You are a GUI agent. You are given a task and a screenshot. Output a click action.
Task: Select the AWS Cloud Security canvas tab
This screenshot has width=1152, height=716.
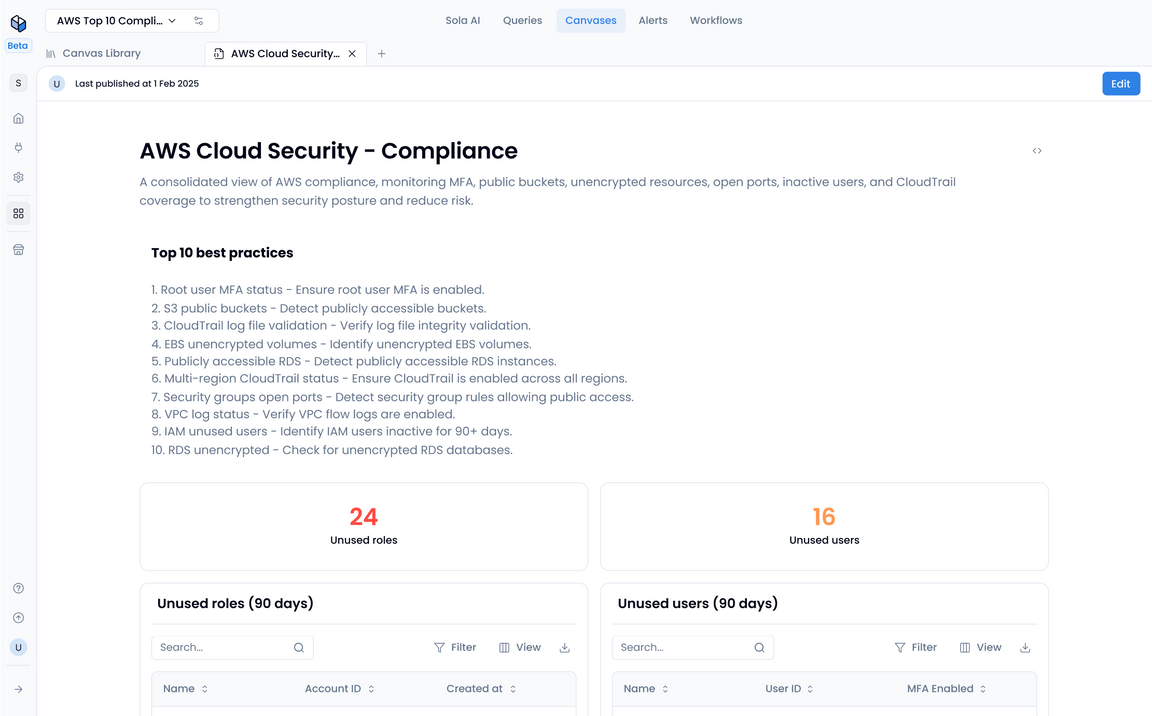click(x=286, y=54)
